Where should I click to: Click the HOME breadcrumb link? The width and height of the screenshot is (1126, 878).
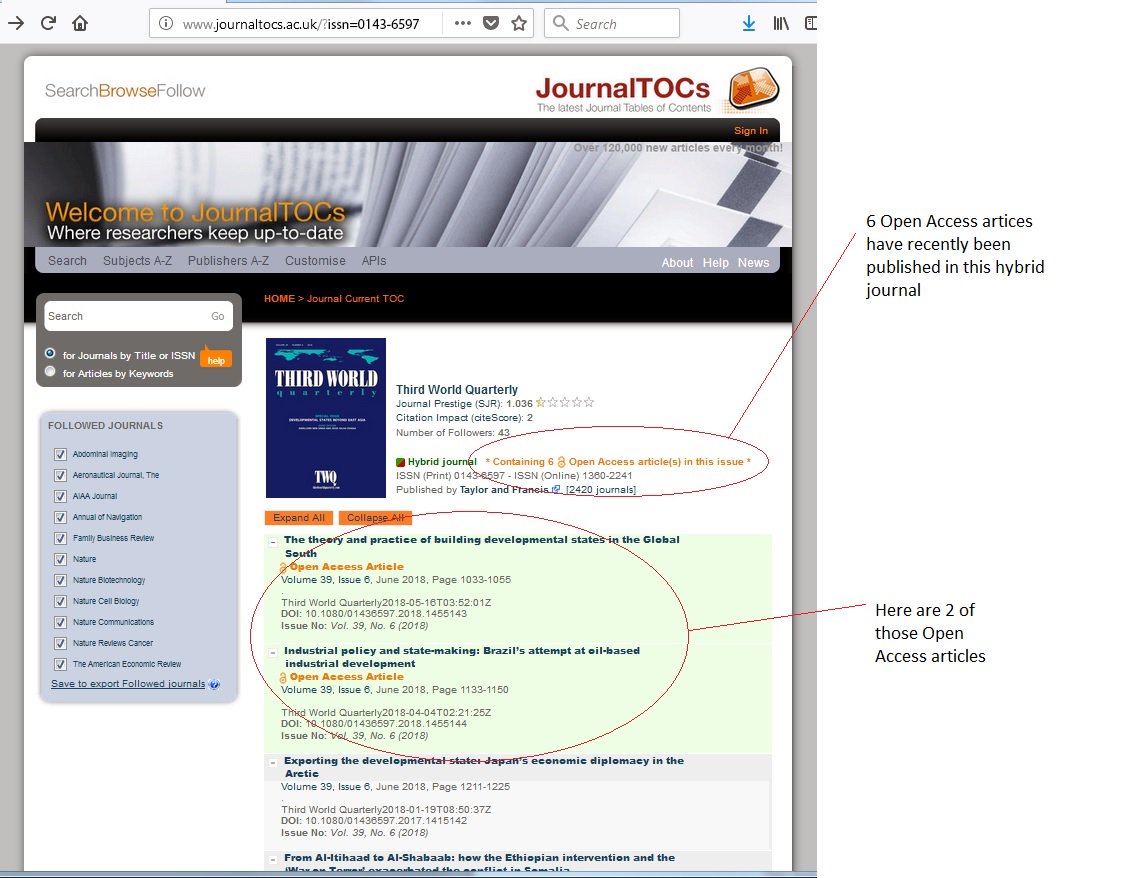(x=279, y=299)
